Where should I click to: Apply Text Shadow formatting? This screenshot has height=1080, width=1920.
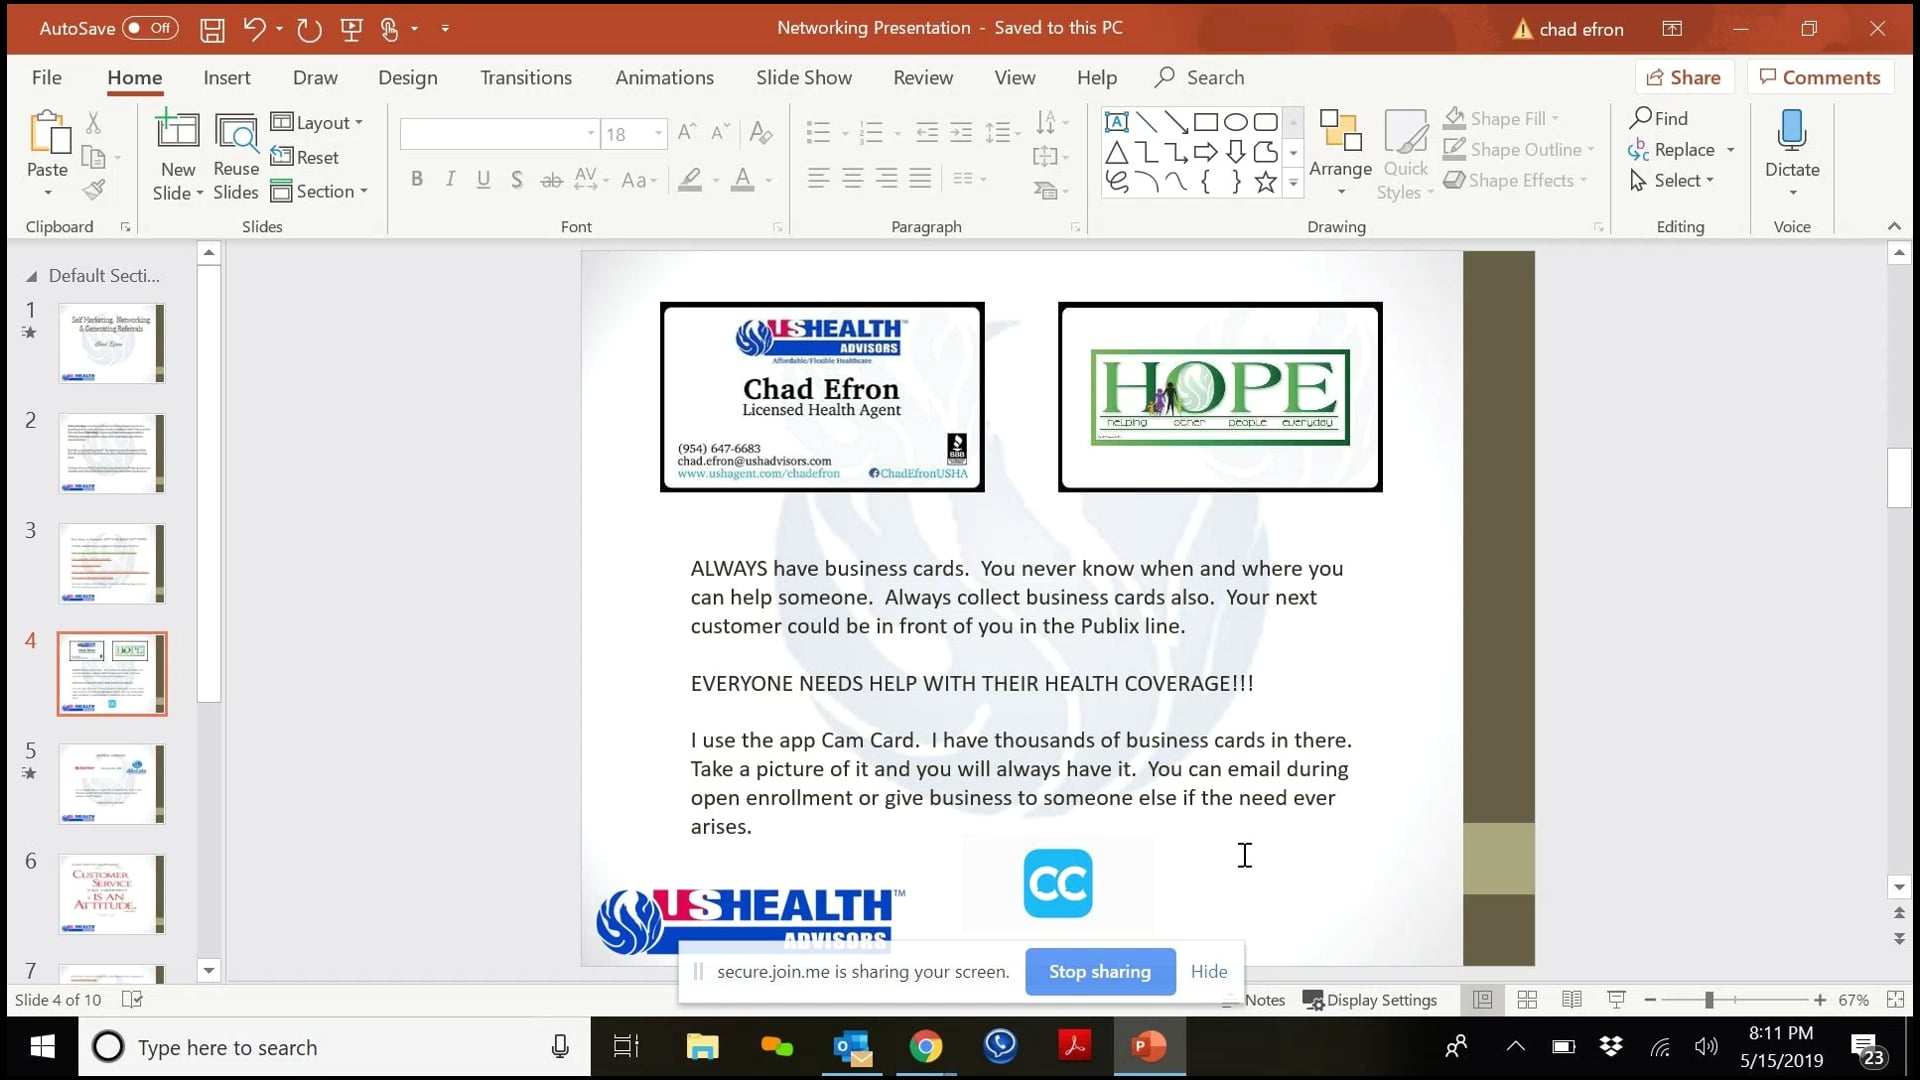[x=516, y=180]
